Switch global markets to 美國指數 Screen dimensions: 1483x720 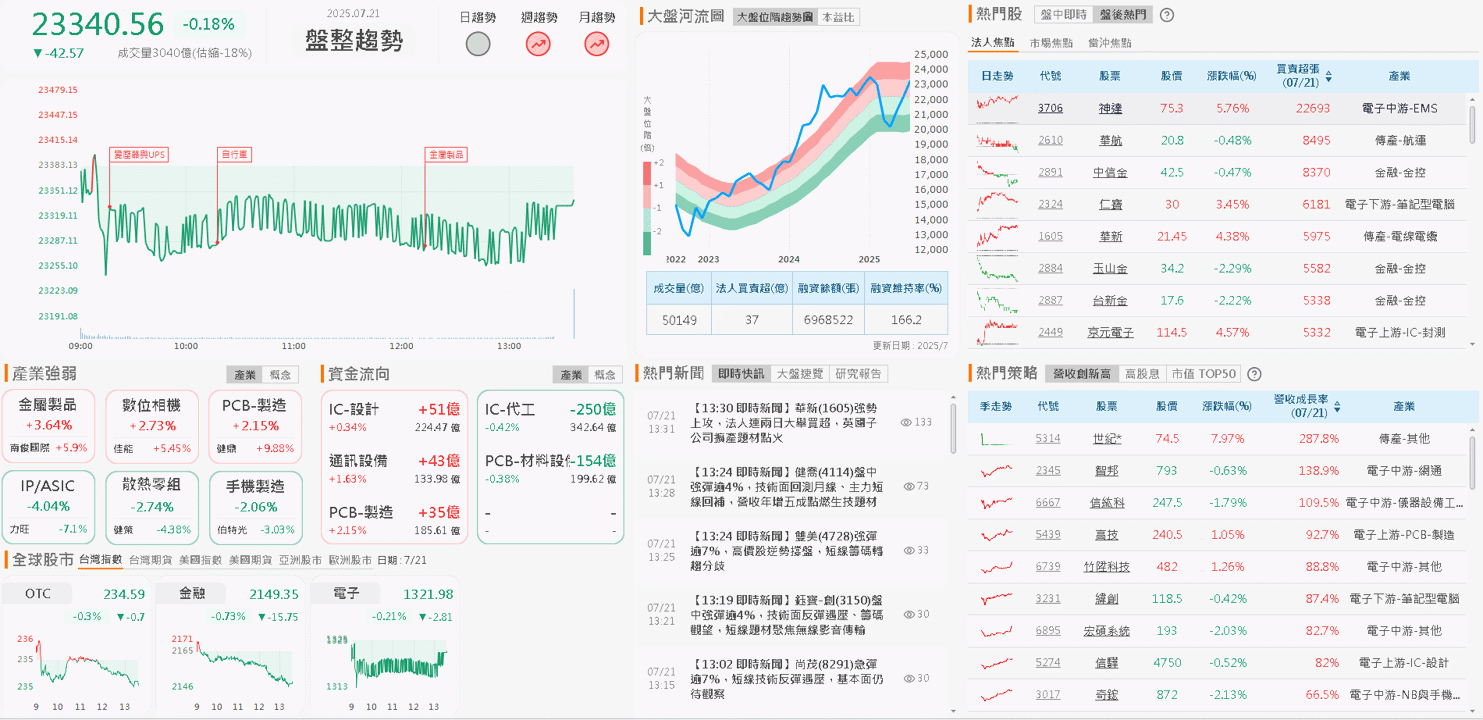(x=202, y=560)
